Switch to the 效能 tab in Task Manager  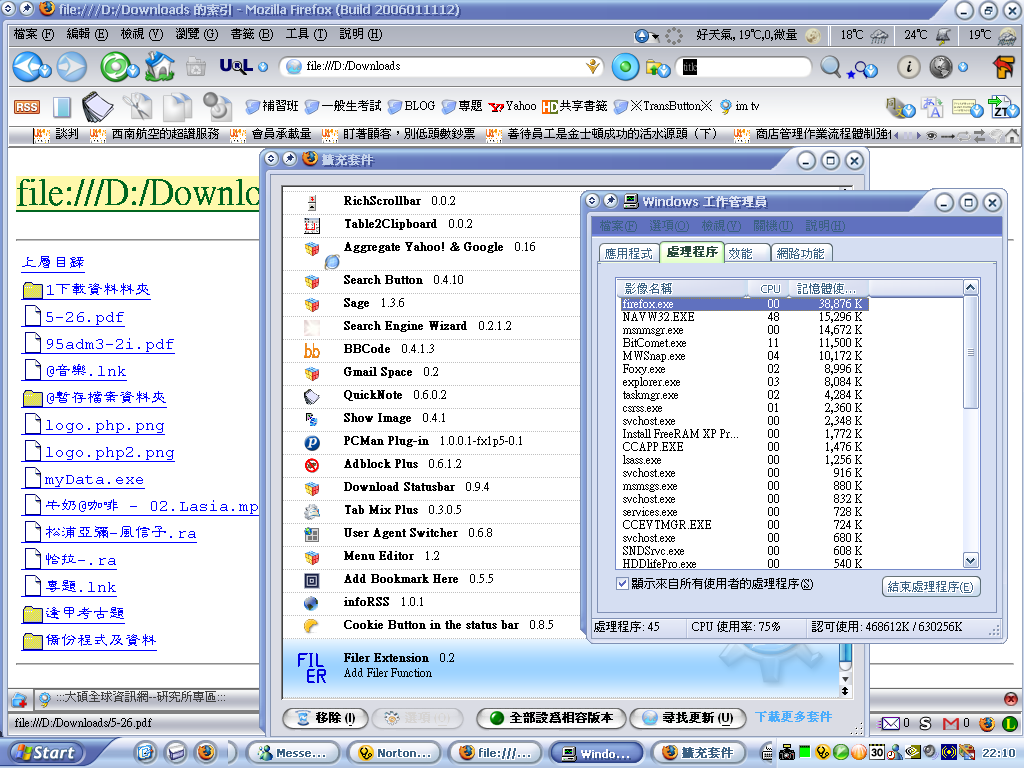click(x=741, y=254)
